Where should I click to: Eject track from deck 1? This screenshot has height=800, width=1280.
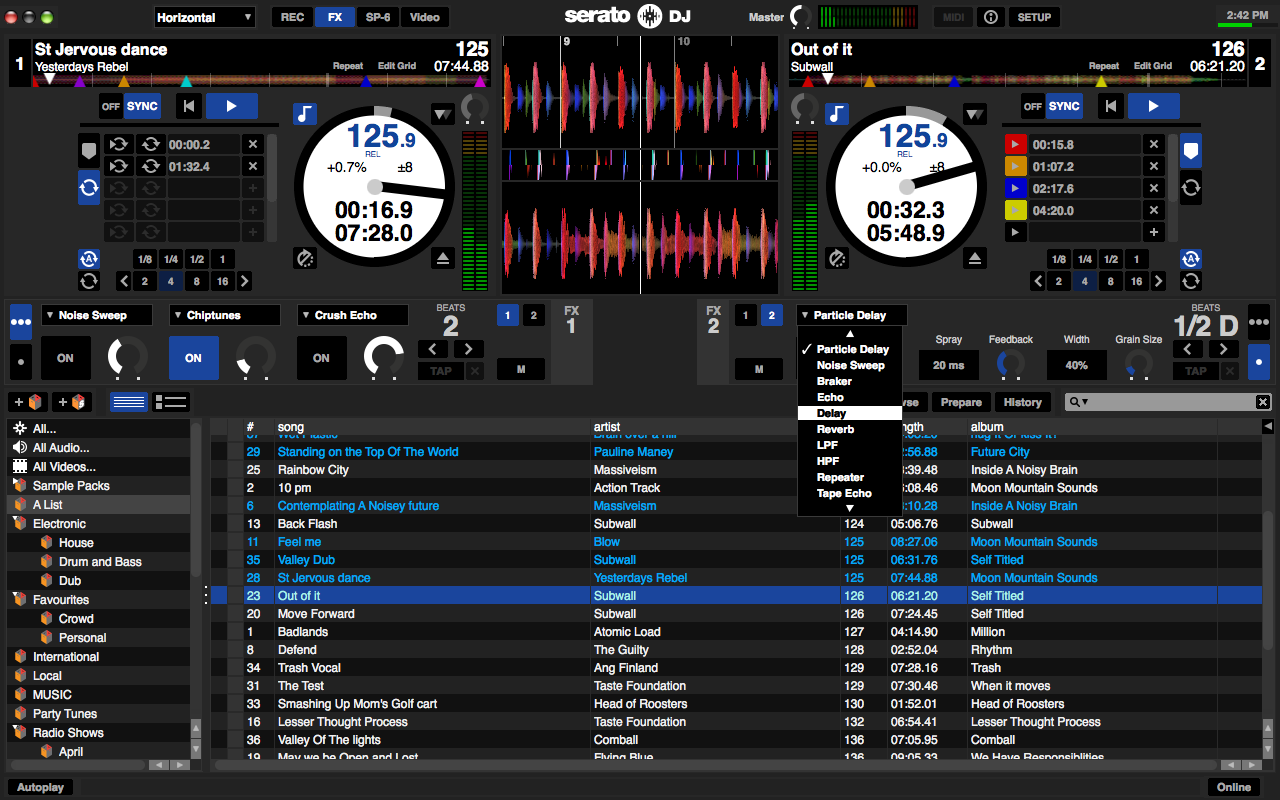click(444, 258)
